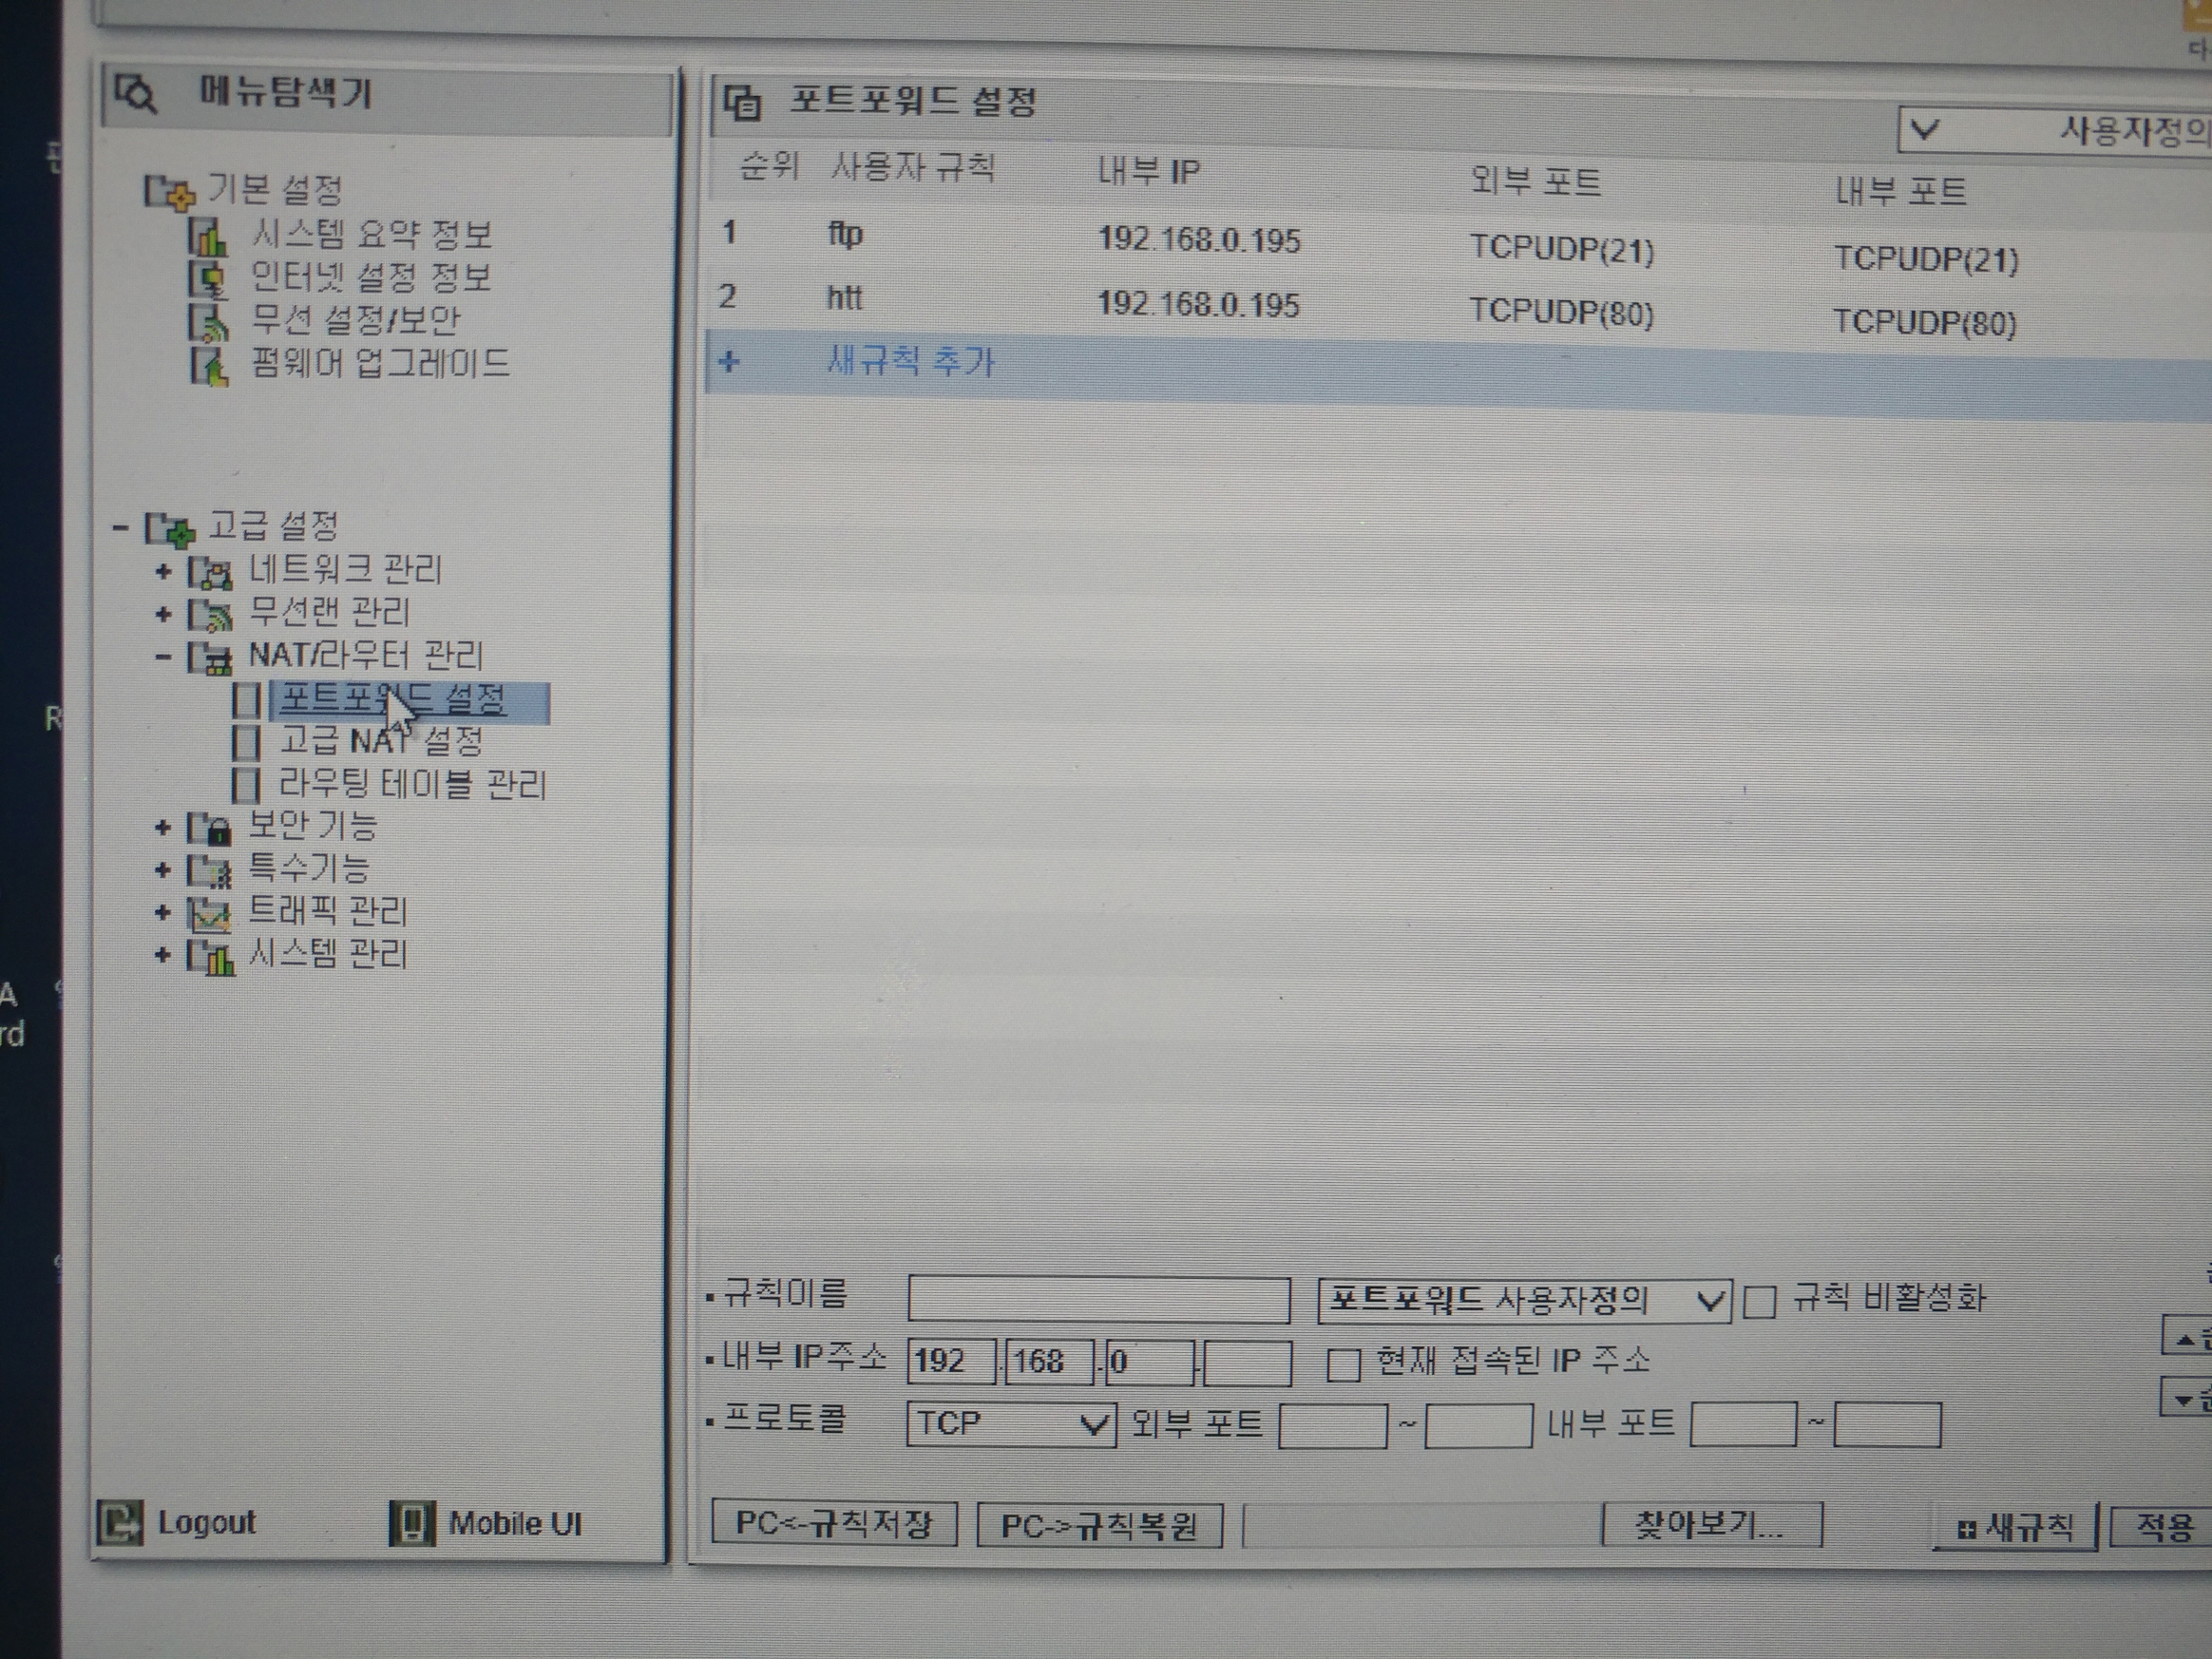Viewport: 2212px width, 1659px height.
Task: Click the move-rule-down arrow button
Action: (x=2188, y=1399)
